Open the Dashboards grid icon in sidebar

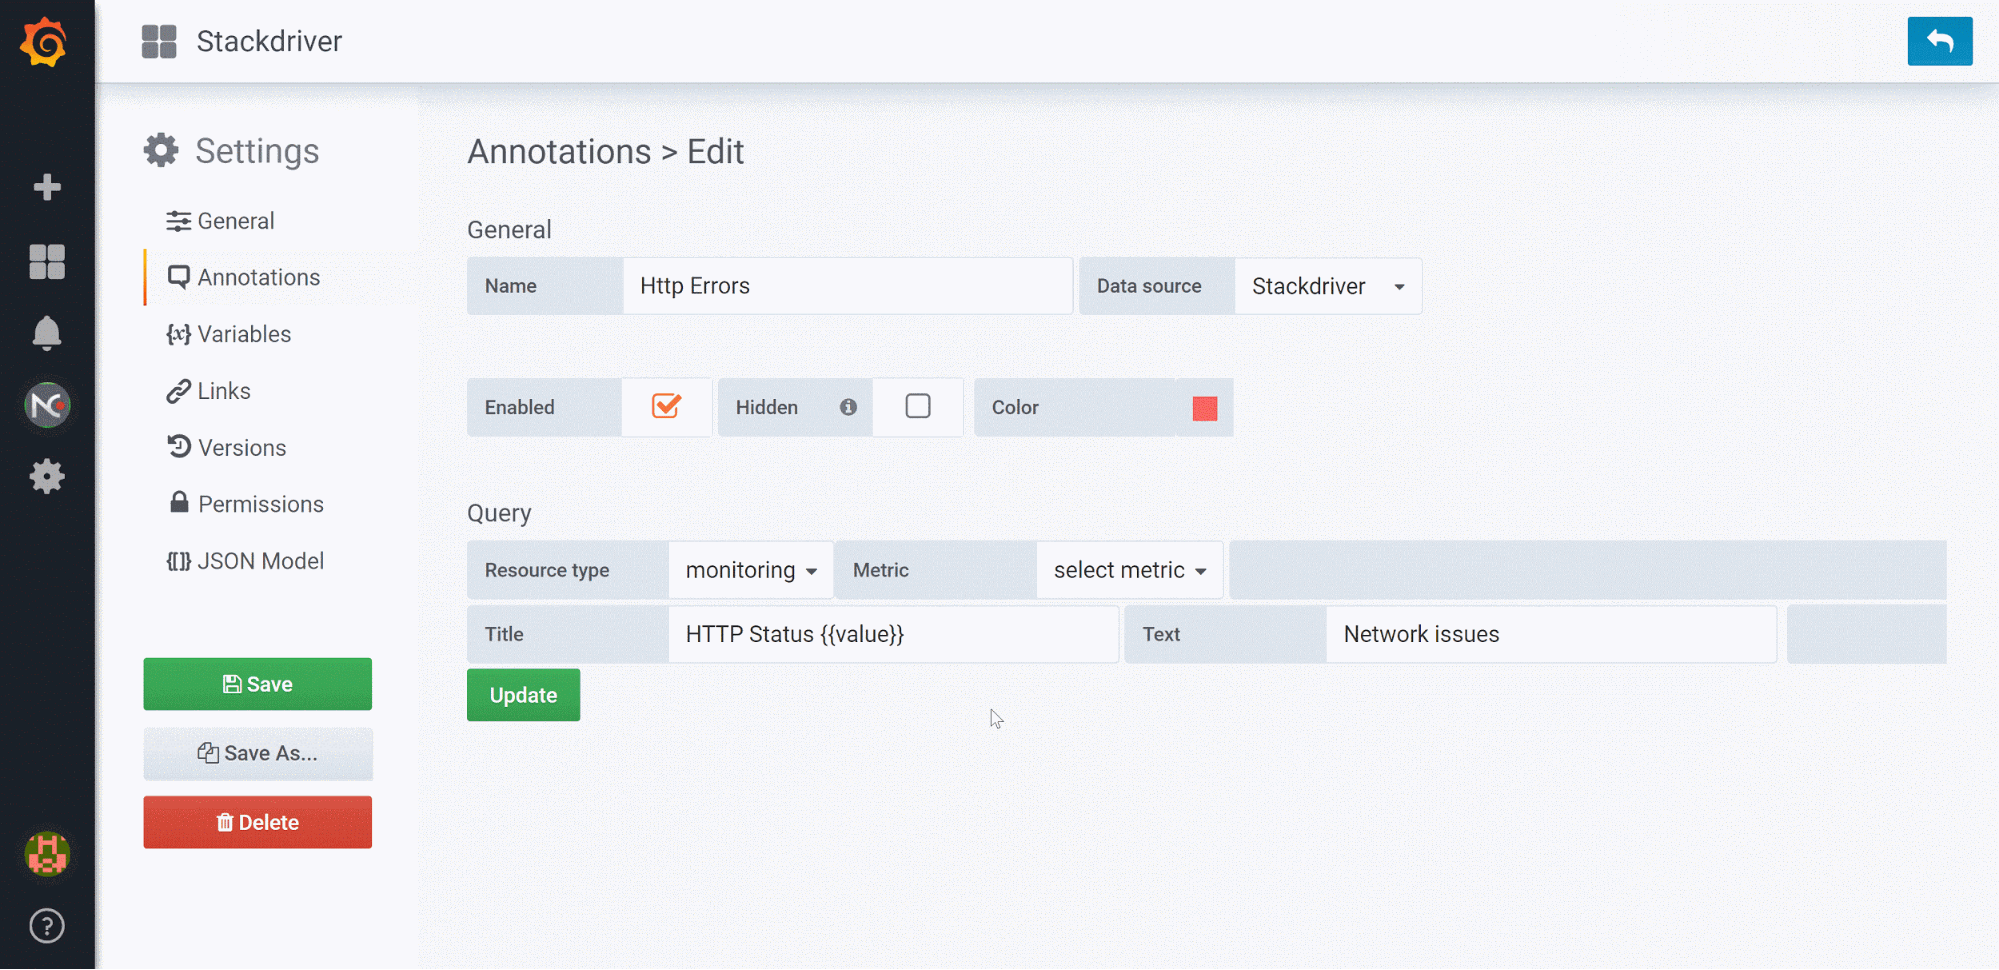pos(47,262)
